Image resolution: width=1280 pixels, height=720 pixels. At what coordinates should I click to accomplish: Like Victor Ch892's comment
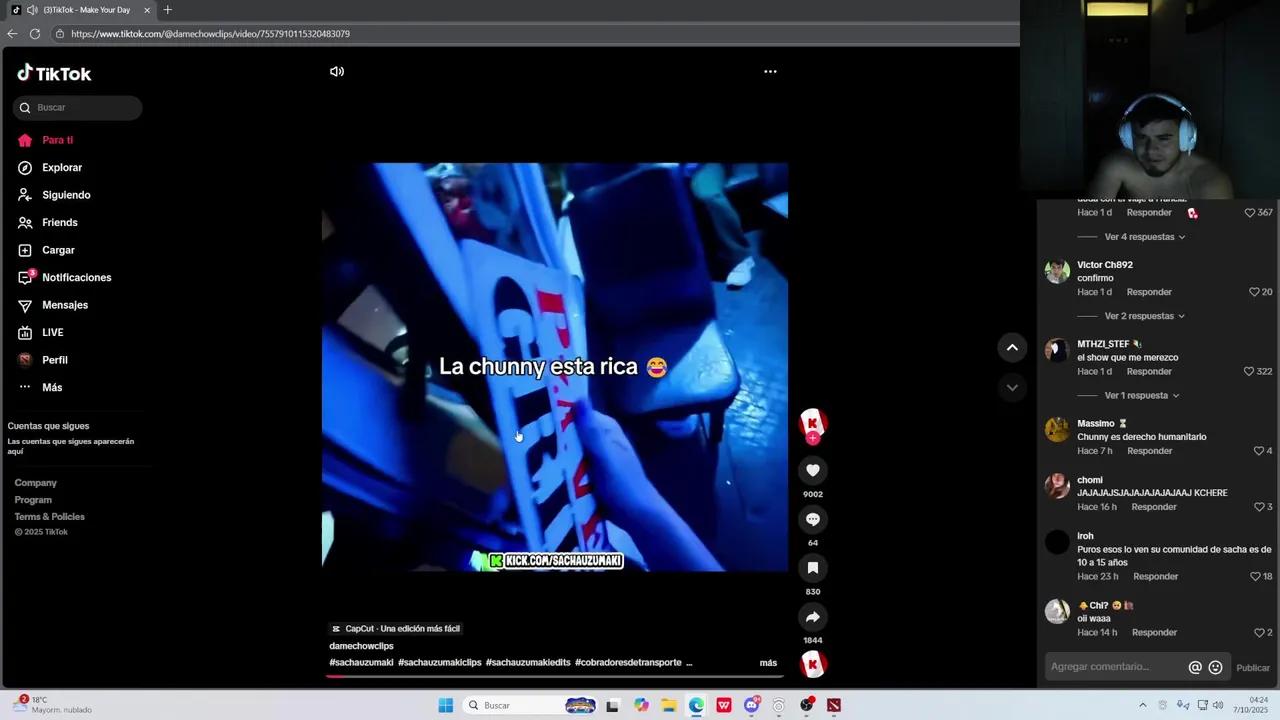coord(1254,292)
